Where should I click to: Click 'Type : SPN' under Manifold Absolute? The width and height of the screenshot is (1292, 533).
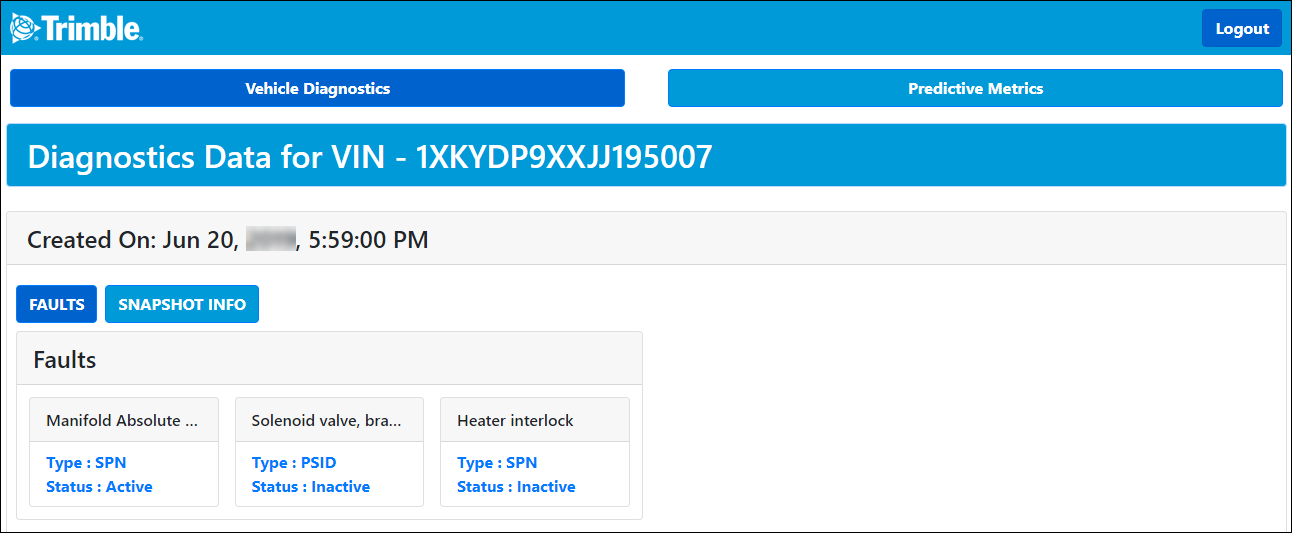[86, 463]
